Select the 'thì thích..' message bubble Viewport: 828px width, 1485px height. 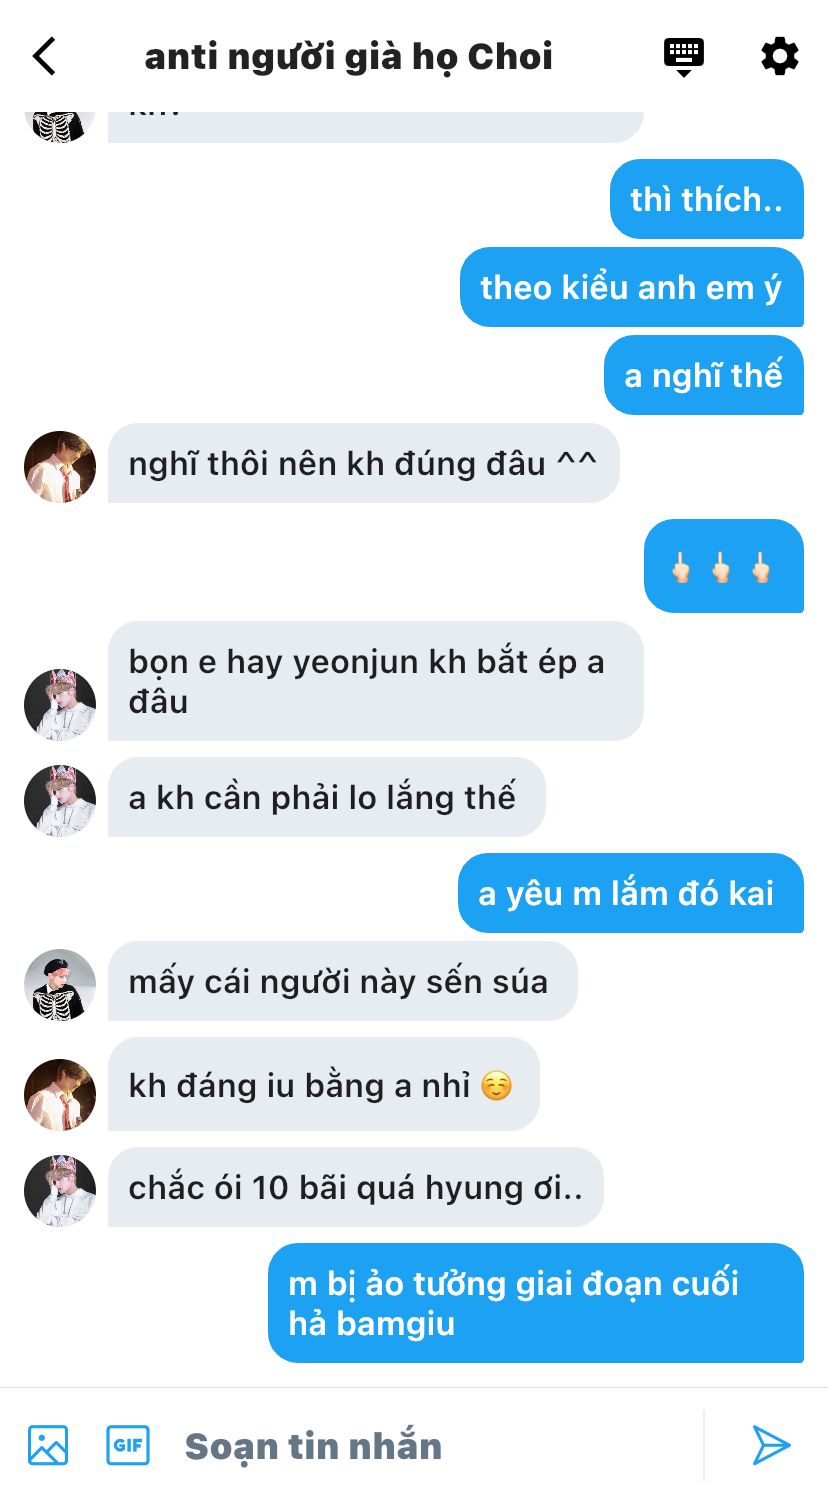[707, 199]
